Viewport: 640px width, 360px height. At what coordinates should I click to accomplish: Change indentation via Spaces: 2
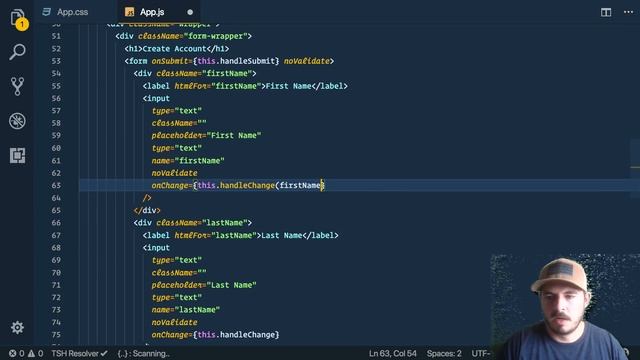coord(444,353)
